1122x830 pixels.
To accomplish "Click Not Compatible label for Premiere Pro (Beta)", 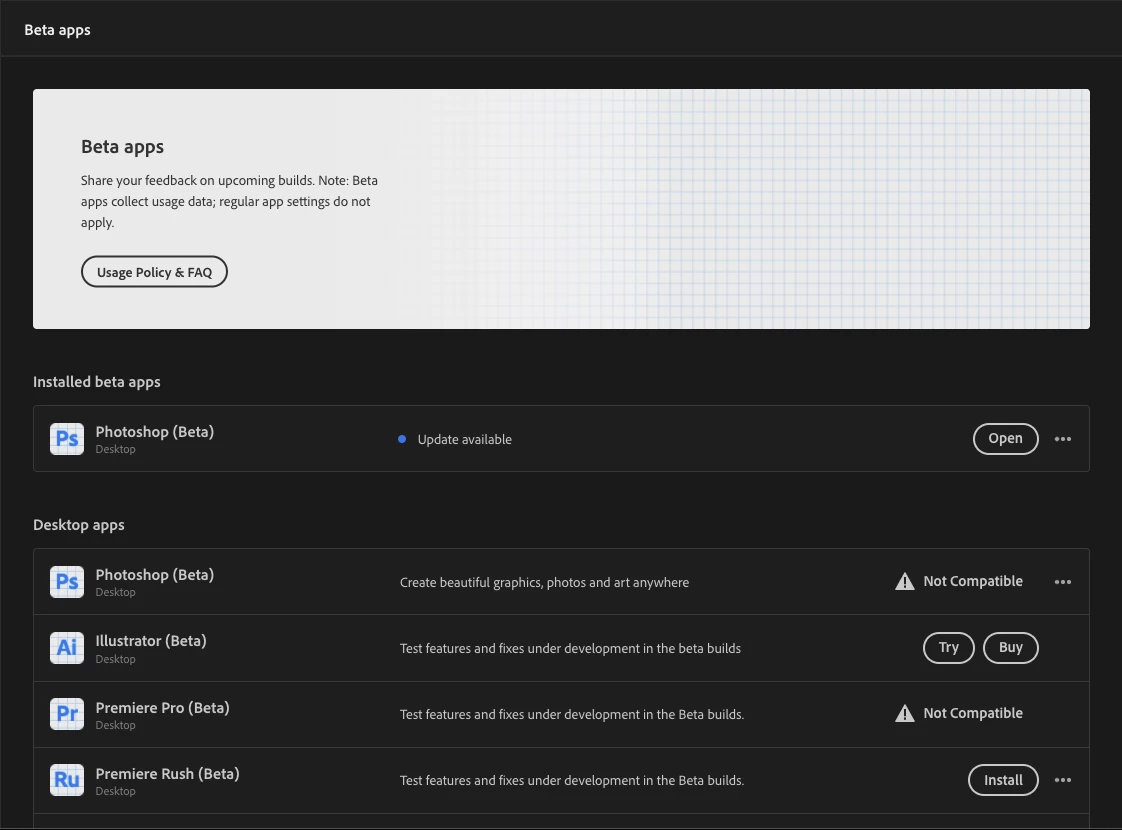I will (x=972, y=713).
